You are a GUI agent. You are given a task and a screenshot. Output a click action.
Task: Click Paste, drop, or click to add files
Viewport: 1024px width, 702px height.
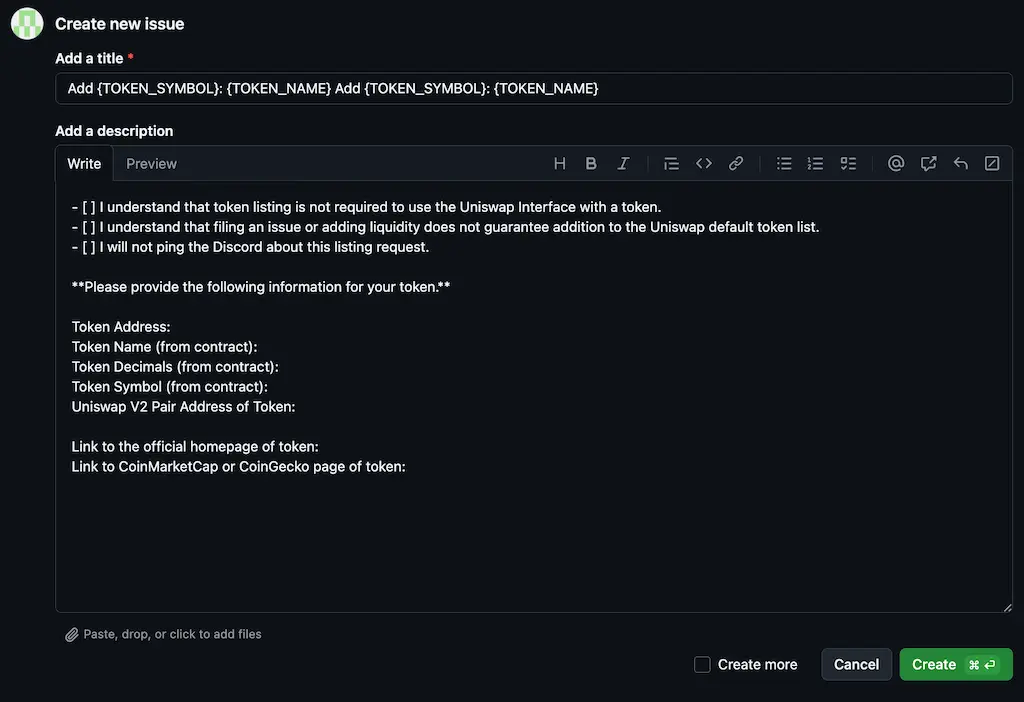coord(172,634)
